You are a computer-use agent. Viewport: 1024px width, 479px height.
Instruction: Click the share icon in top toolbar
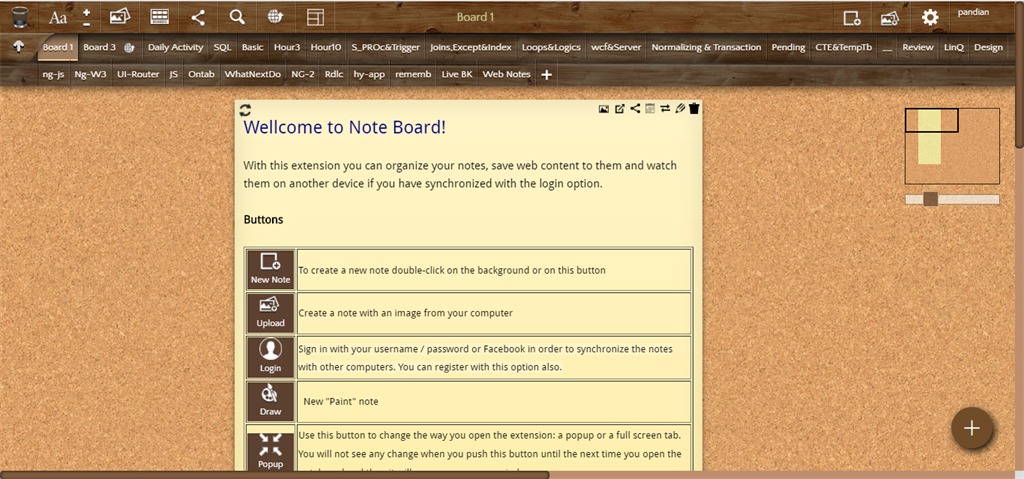(198, 17)
